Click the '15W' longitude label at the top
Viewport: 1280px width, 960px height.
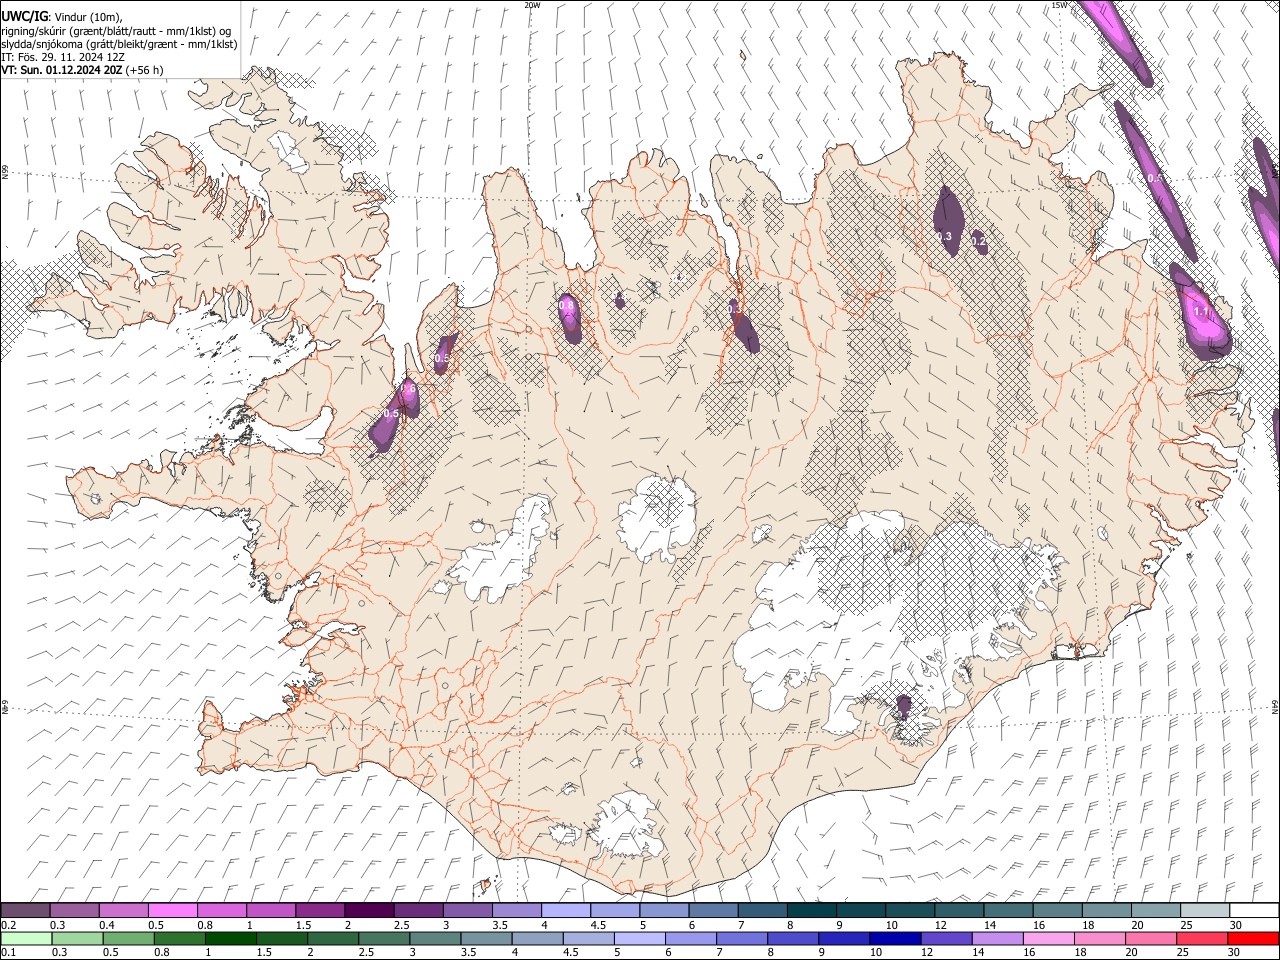[1059, 5]
